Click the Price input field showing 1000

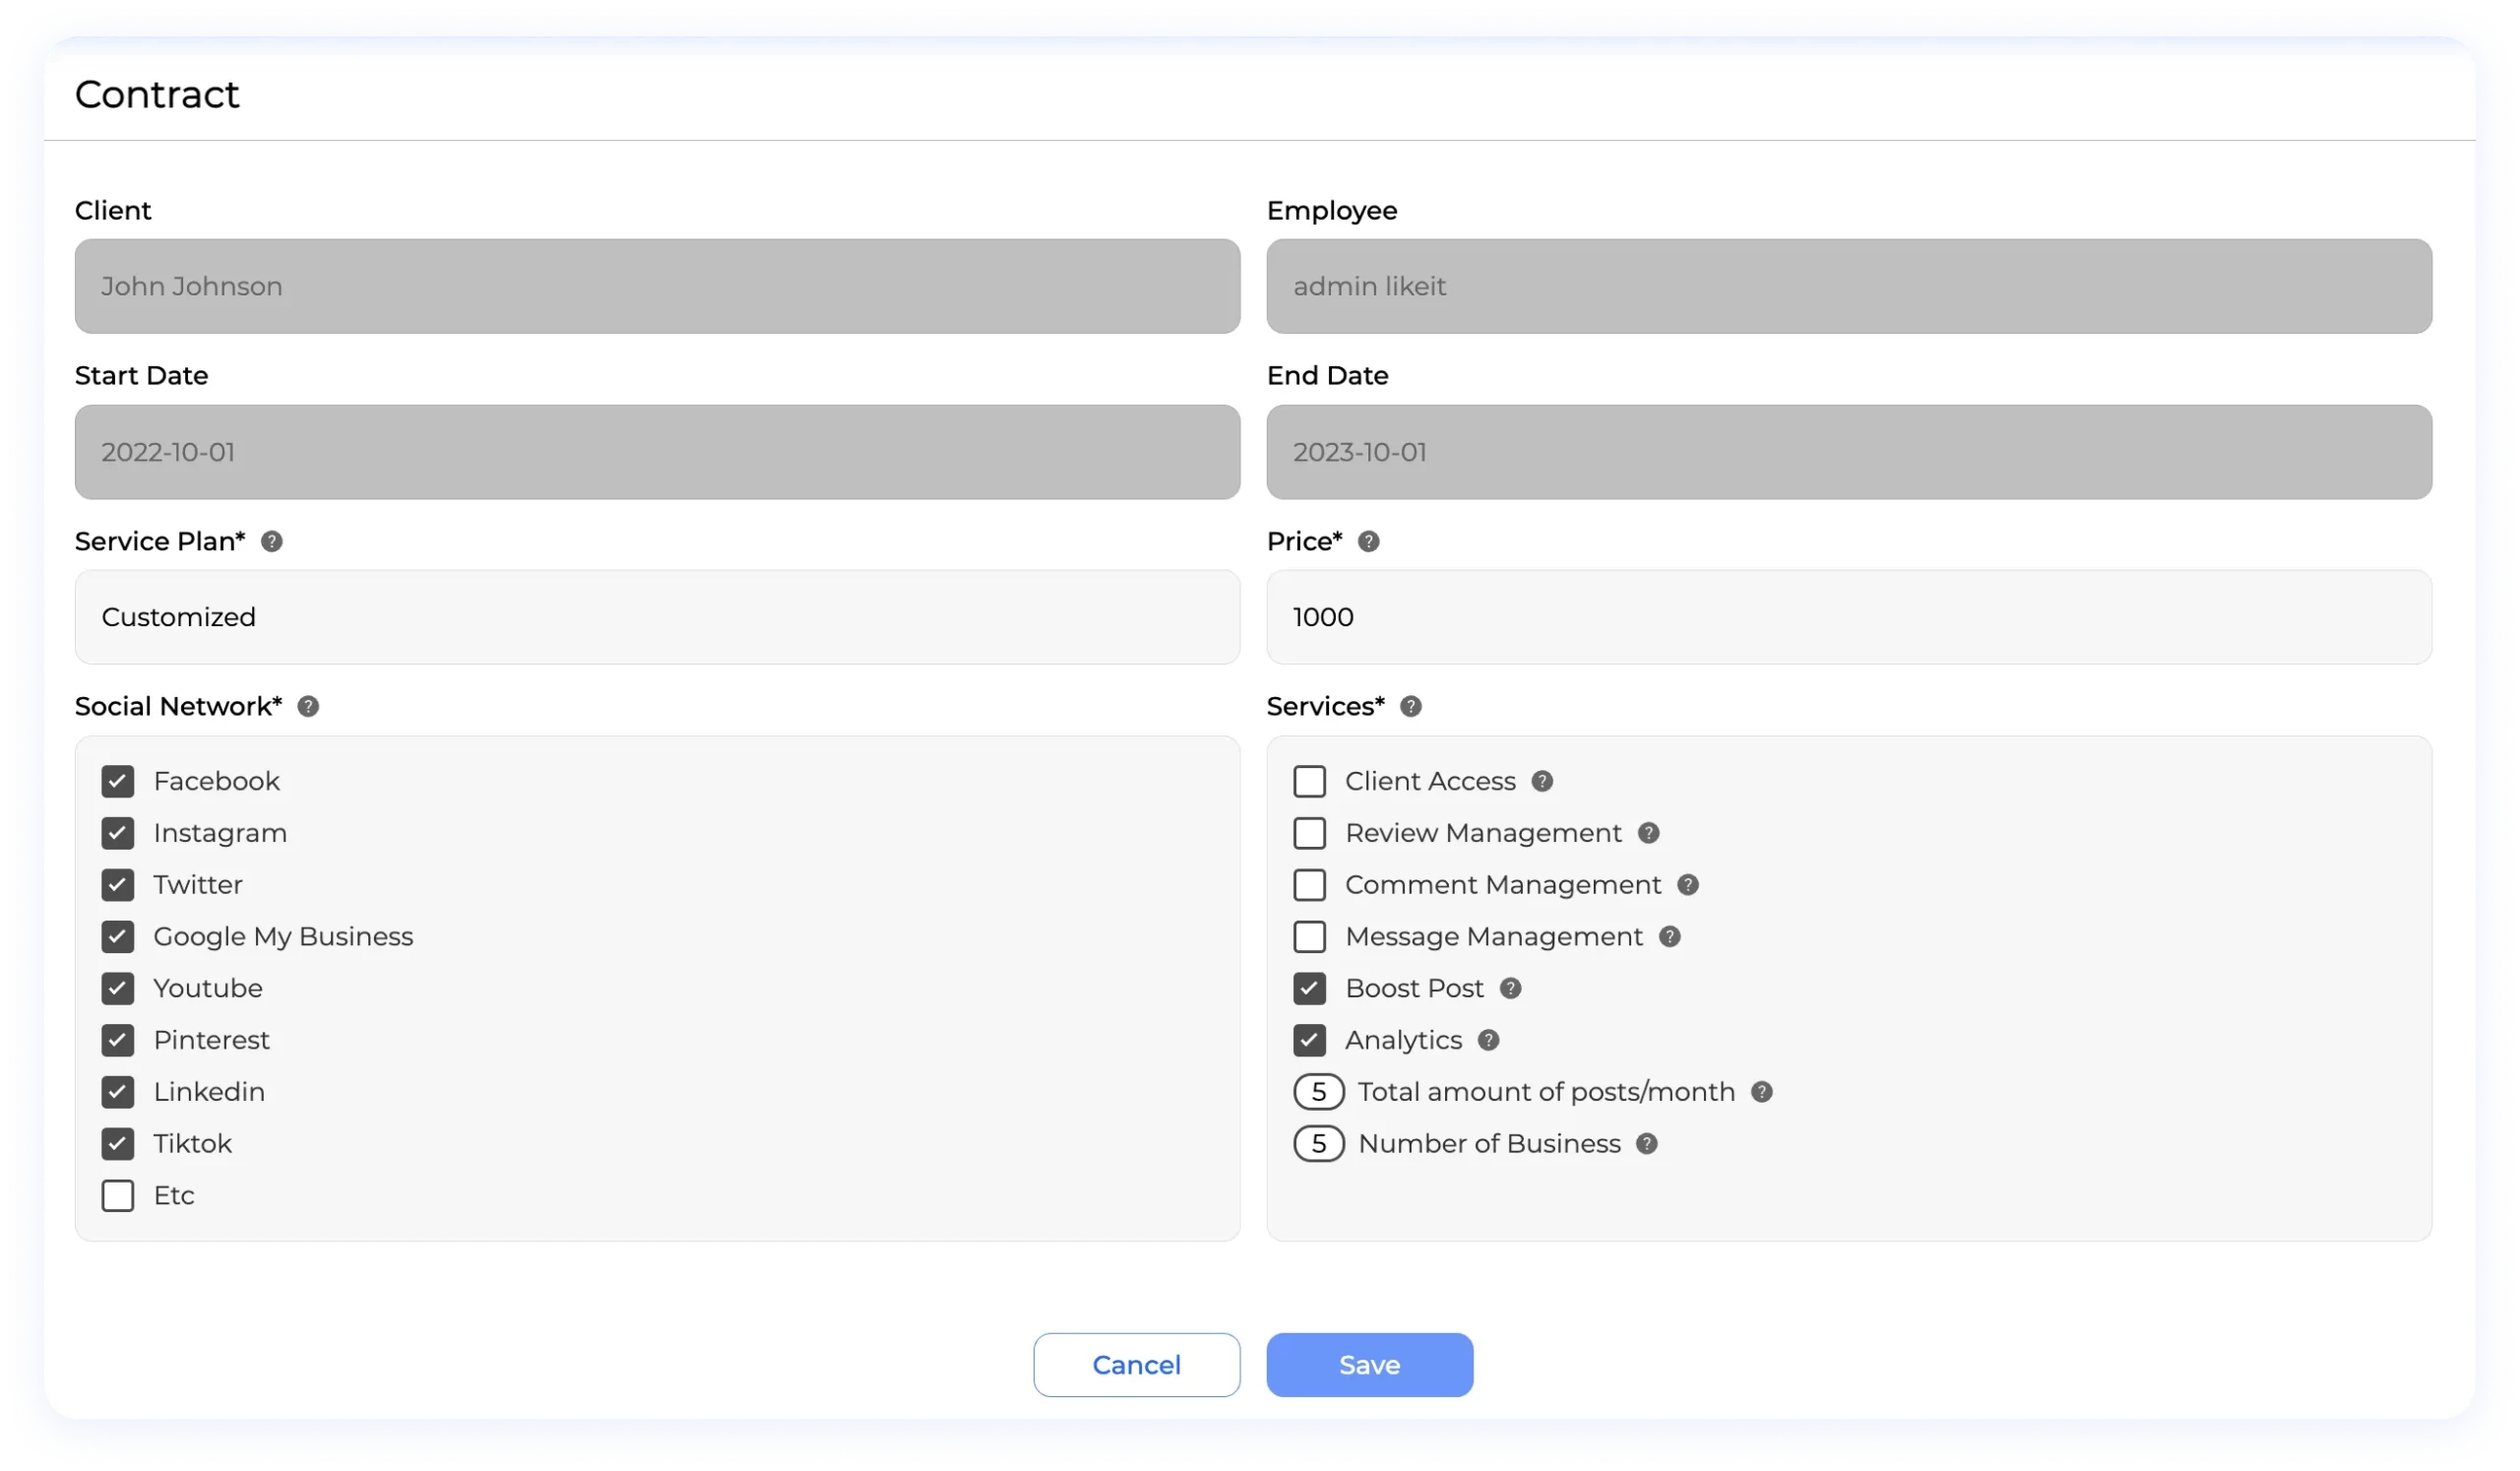point(1848,617)
